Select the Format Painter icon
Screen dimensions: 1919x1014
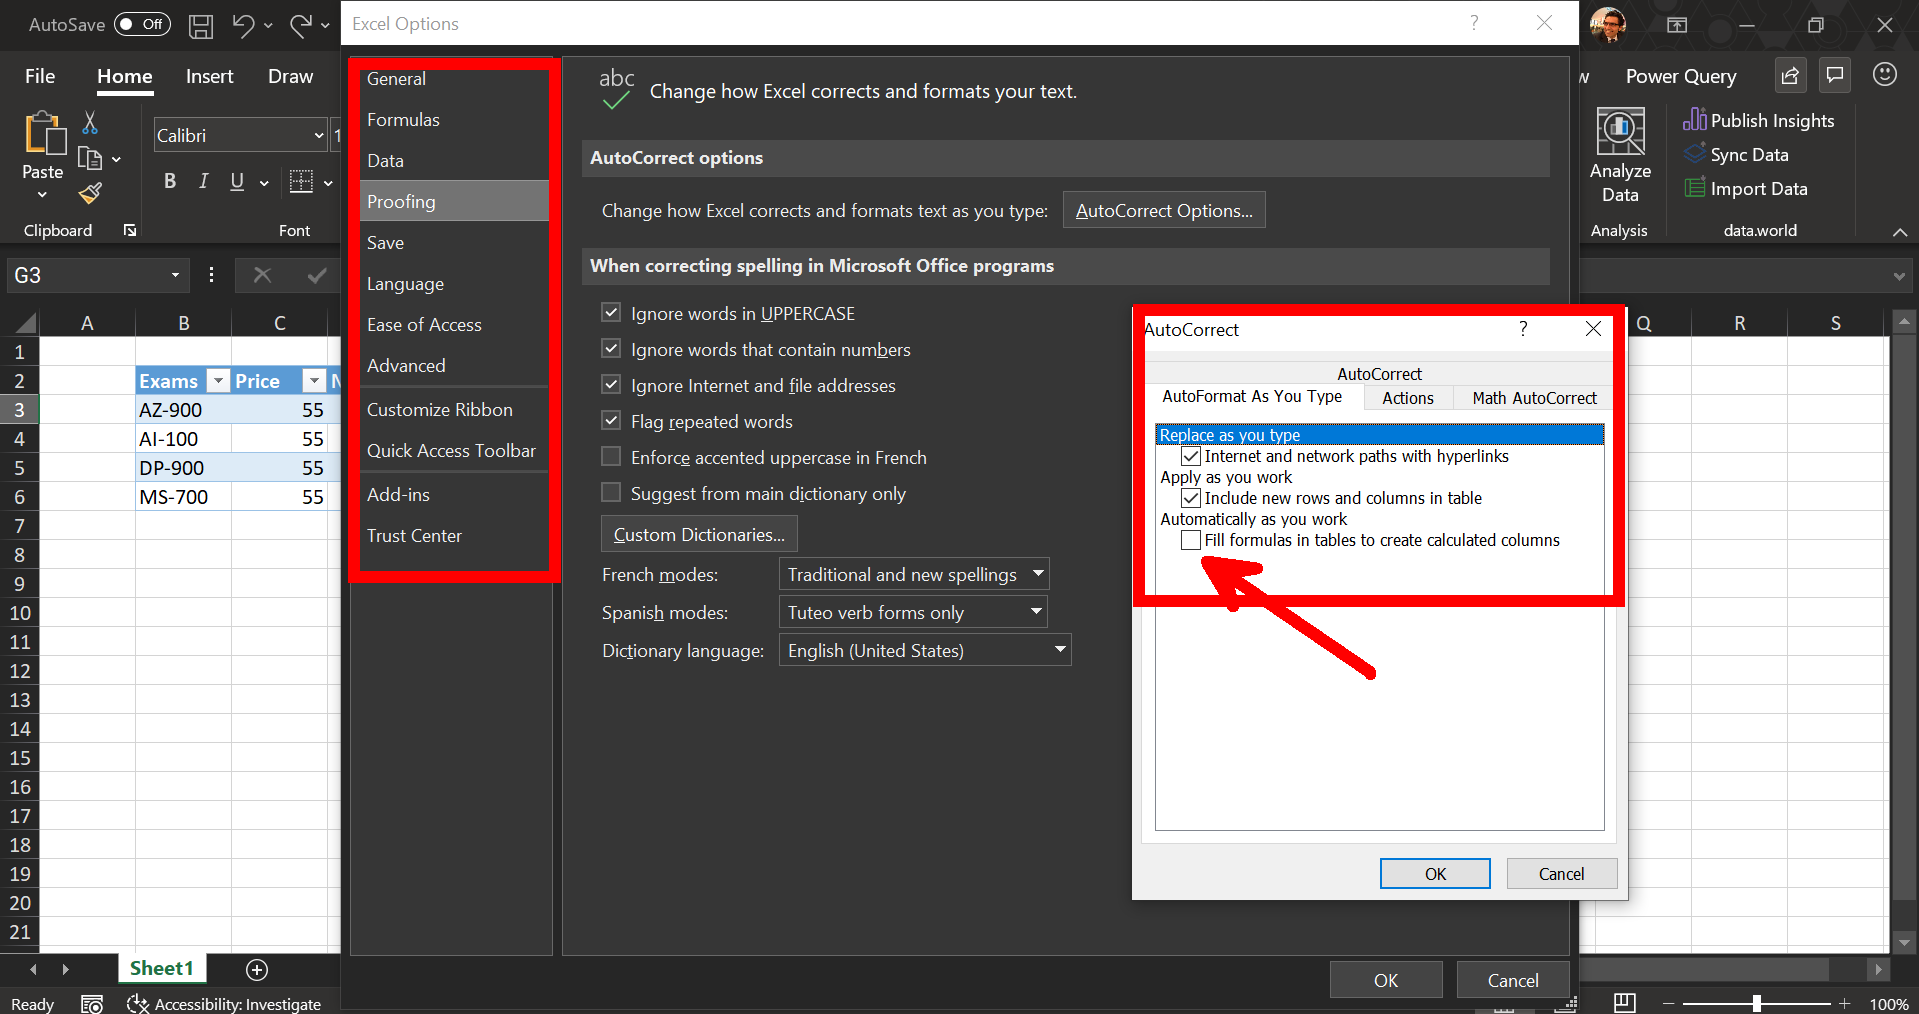[89, 193]
